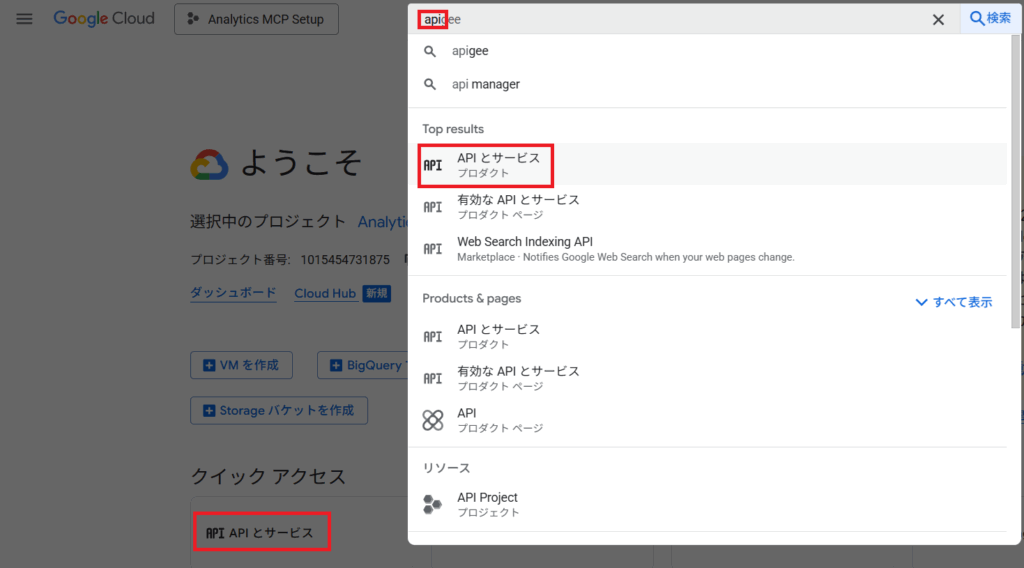
Task: Click the VM を作成 button
Action: point(241,365)
